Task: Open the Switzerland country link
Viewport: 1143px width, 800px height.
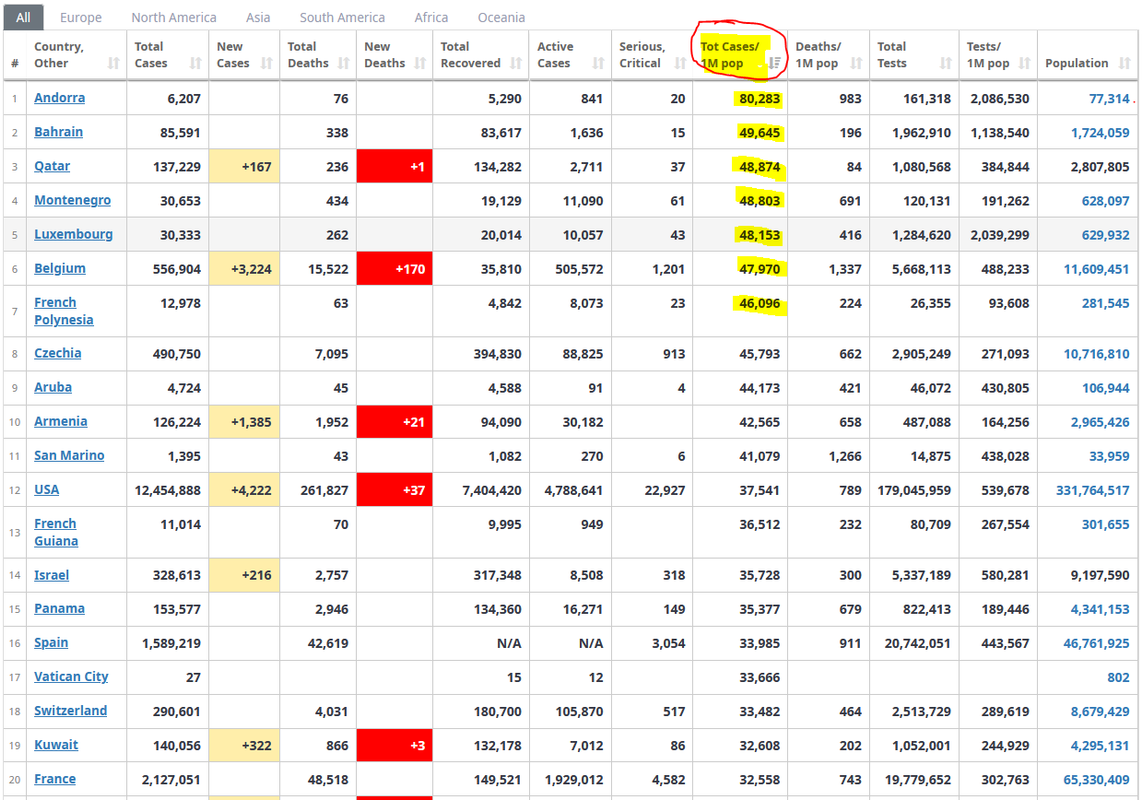Action: pyautogui.click(x=71, y=711)
